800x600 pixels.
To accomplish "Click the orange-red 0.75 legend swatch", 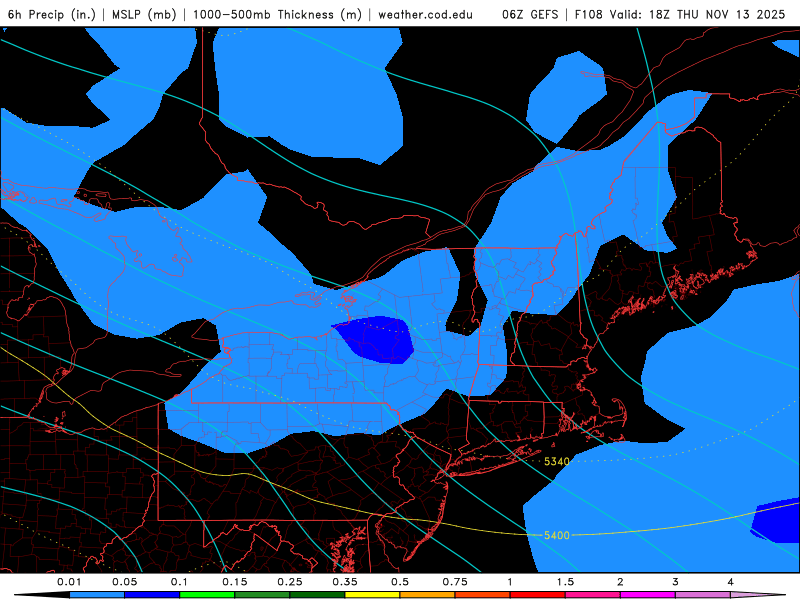I will click(483, 595).
